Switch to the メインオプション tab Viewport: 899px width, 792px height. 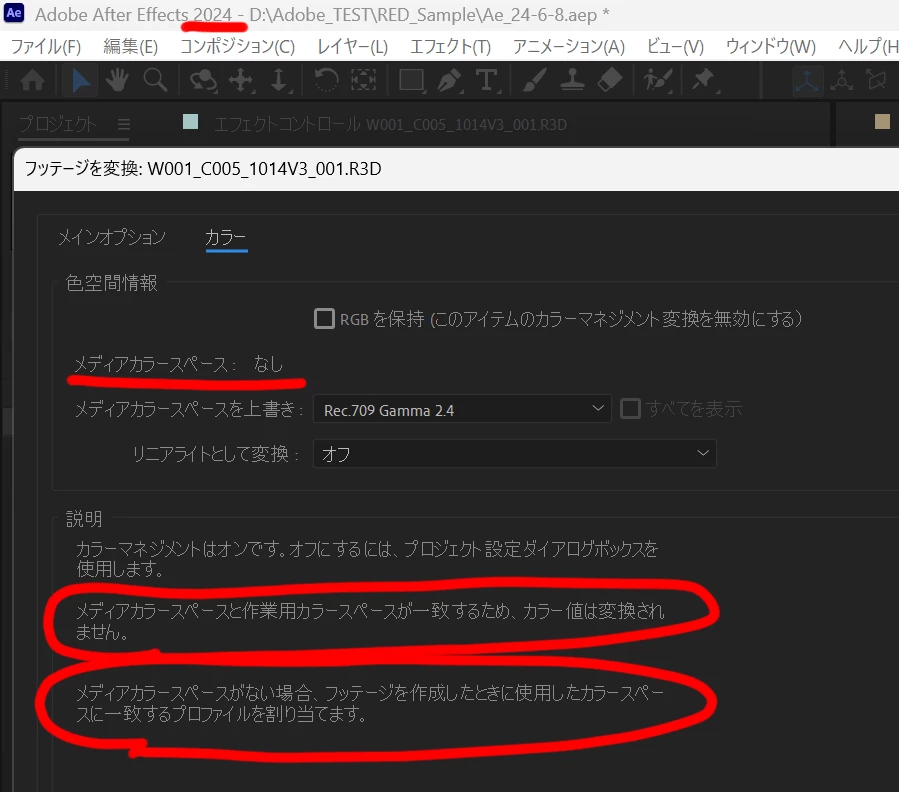[x=112, y=237]
